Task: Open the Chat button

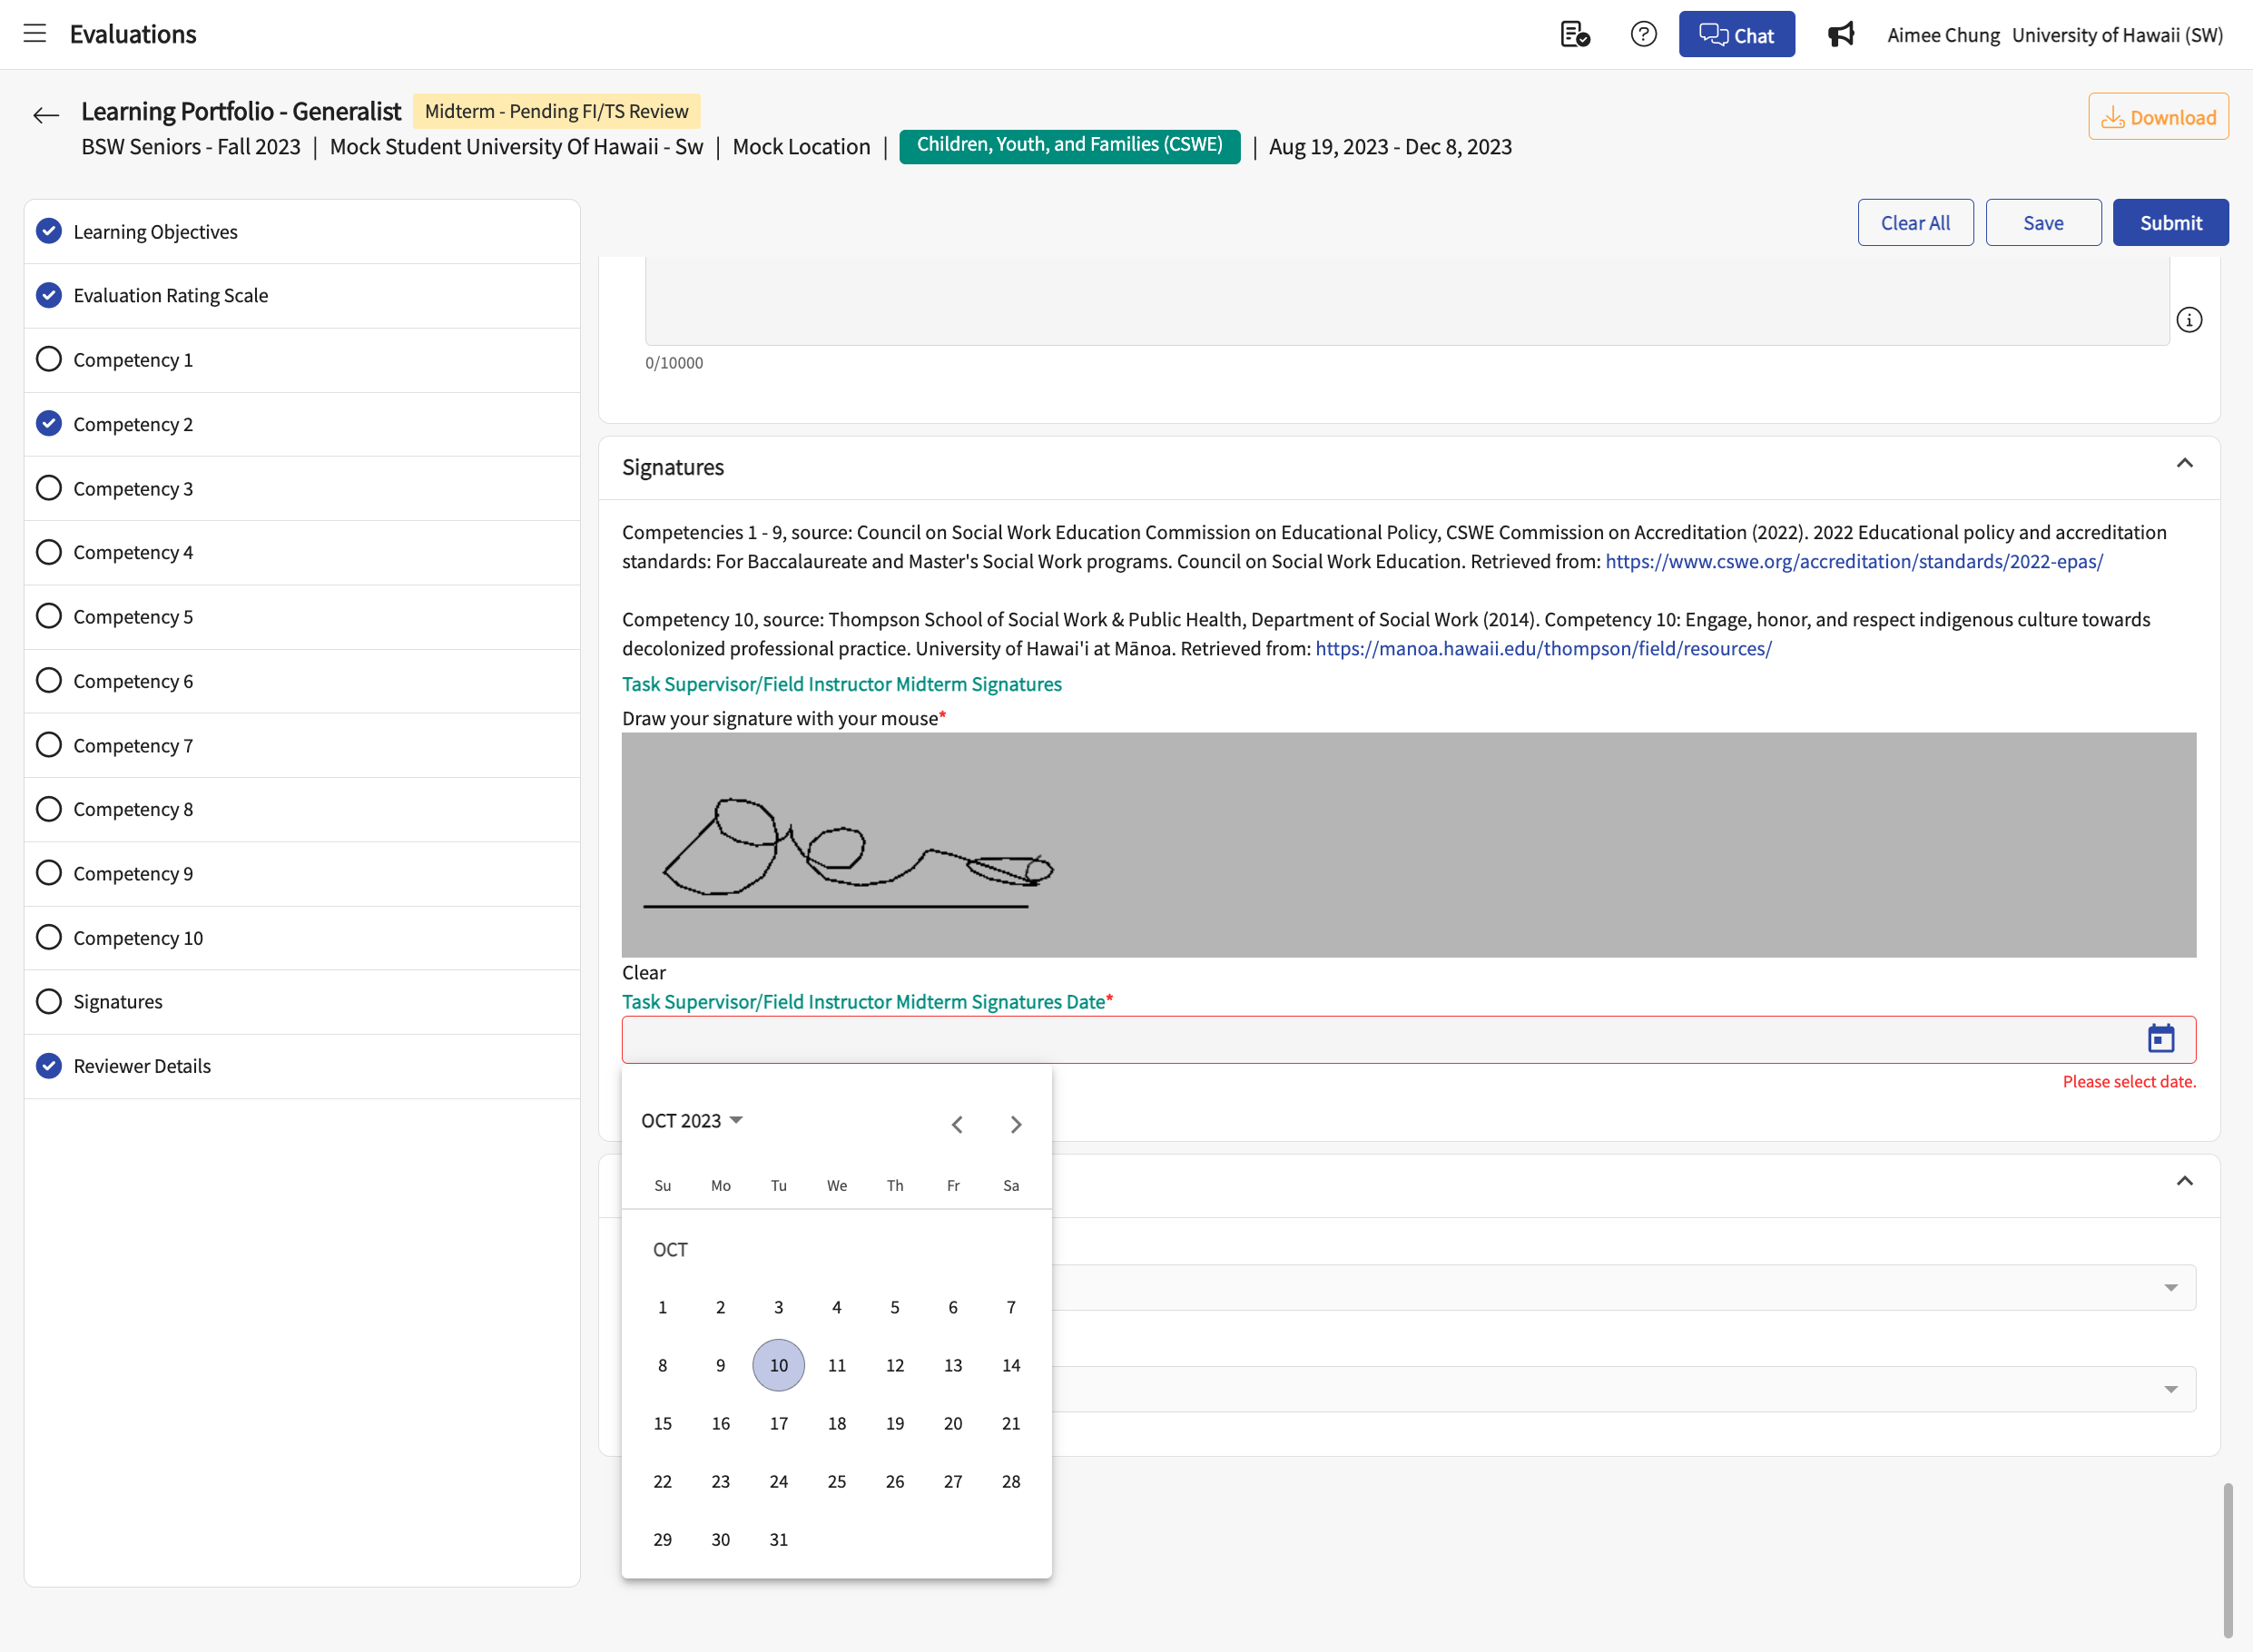Action: pyautogui.click(x=1736, y=35)
